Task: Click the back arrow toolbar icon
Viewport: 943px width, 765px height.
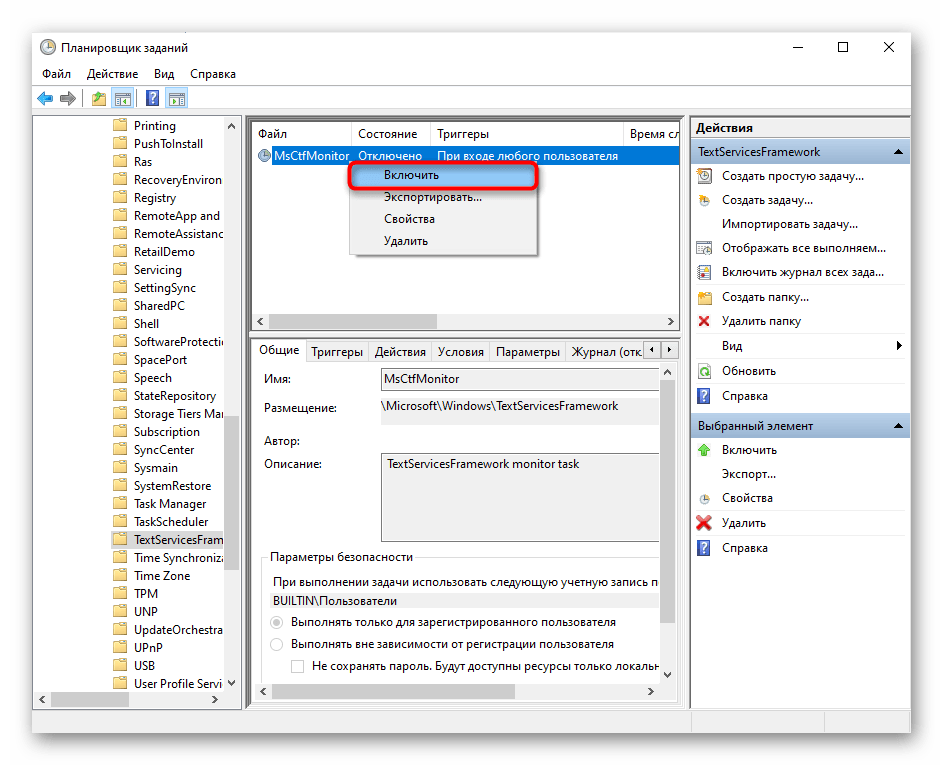Action: 45,98
